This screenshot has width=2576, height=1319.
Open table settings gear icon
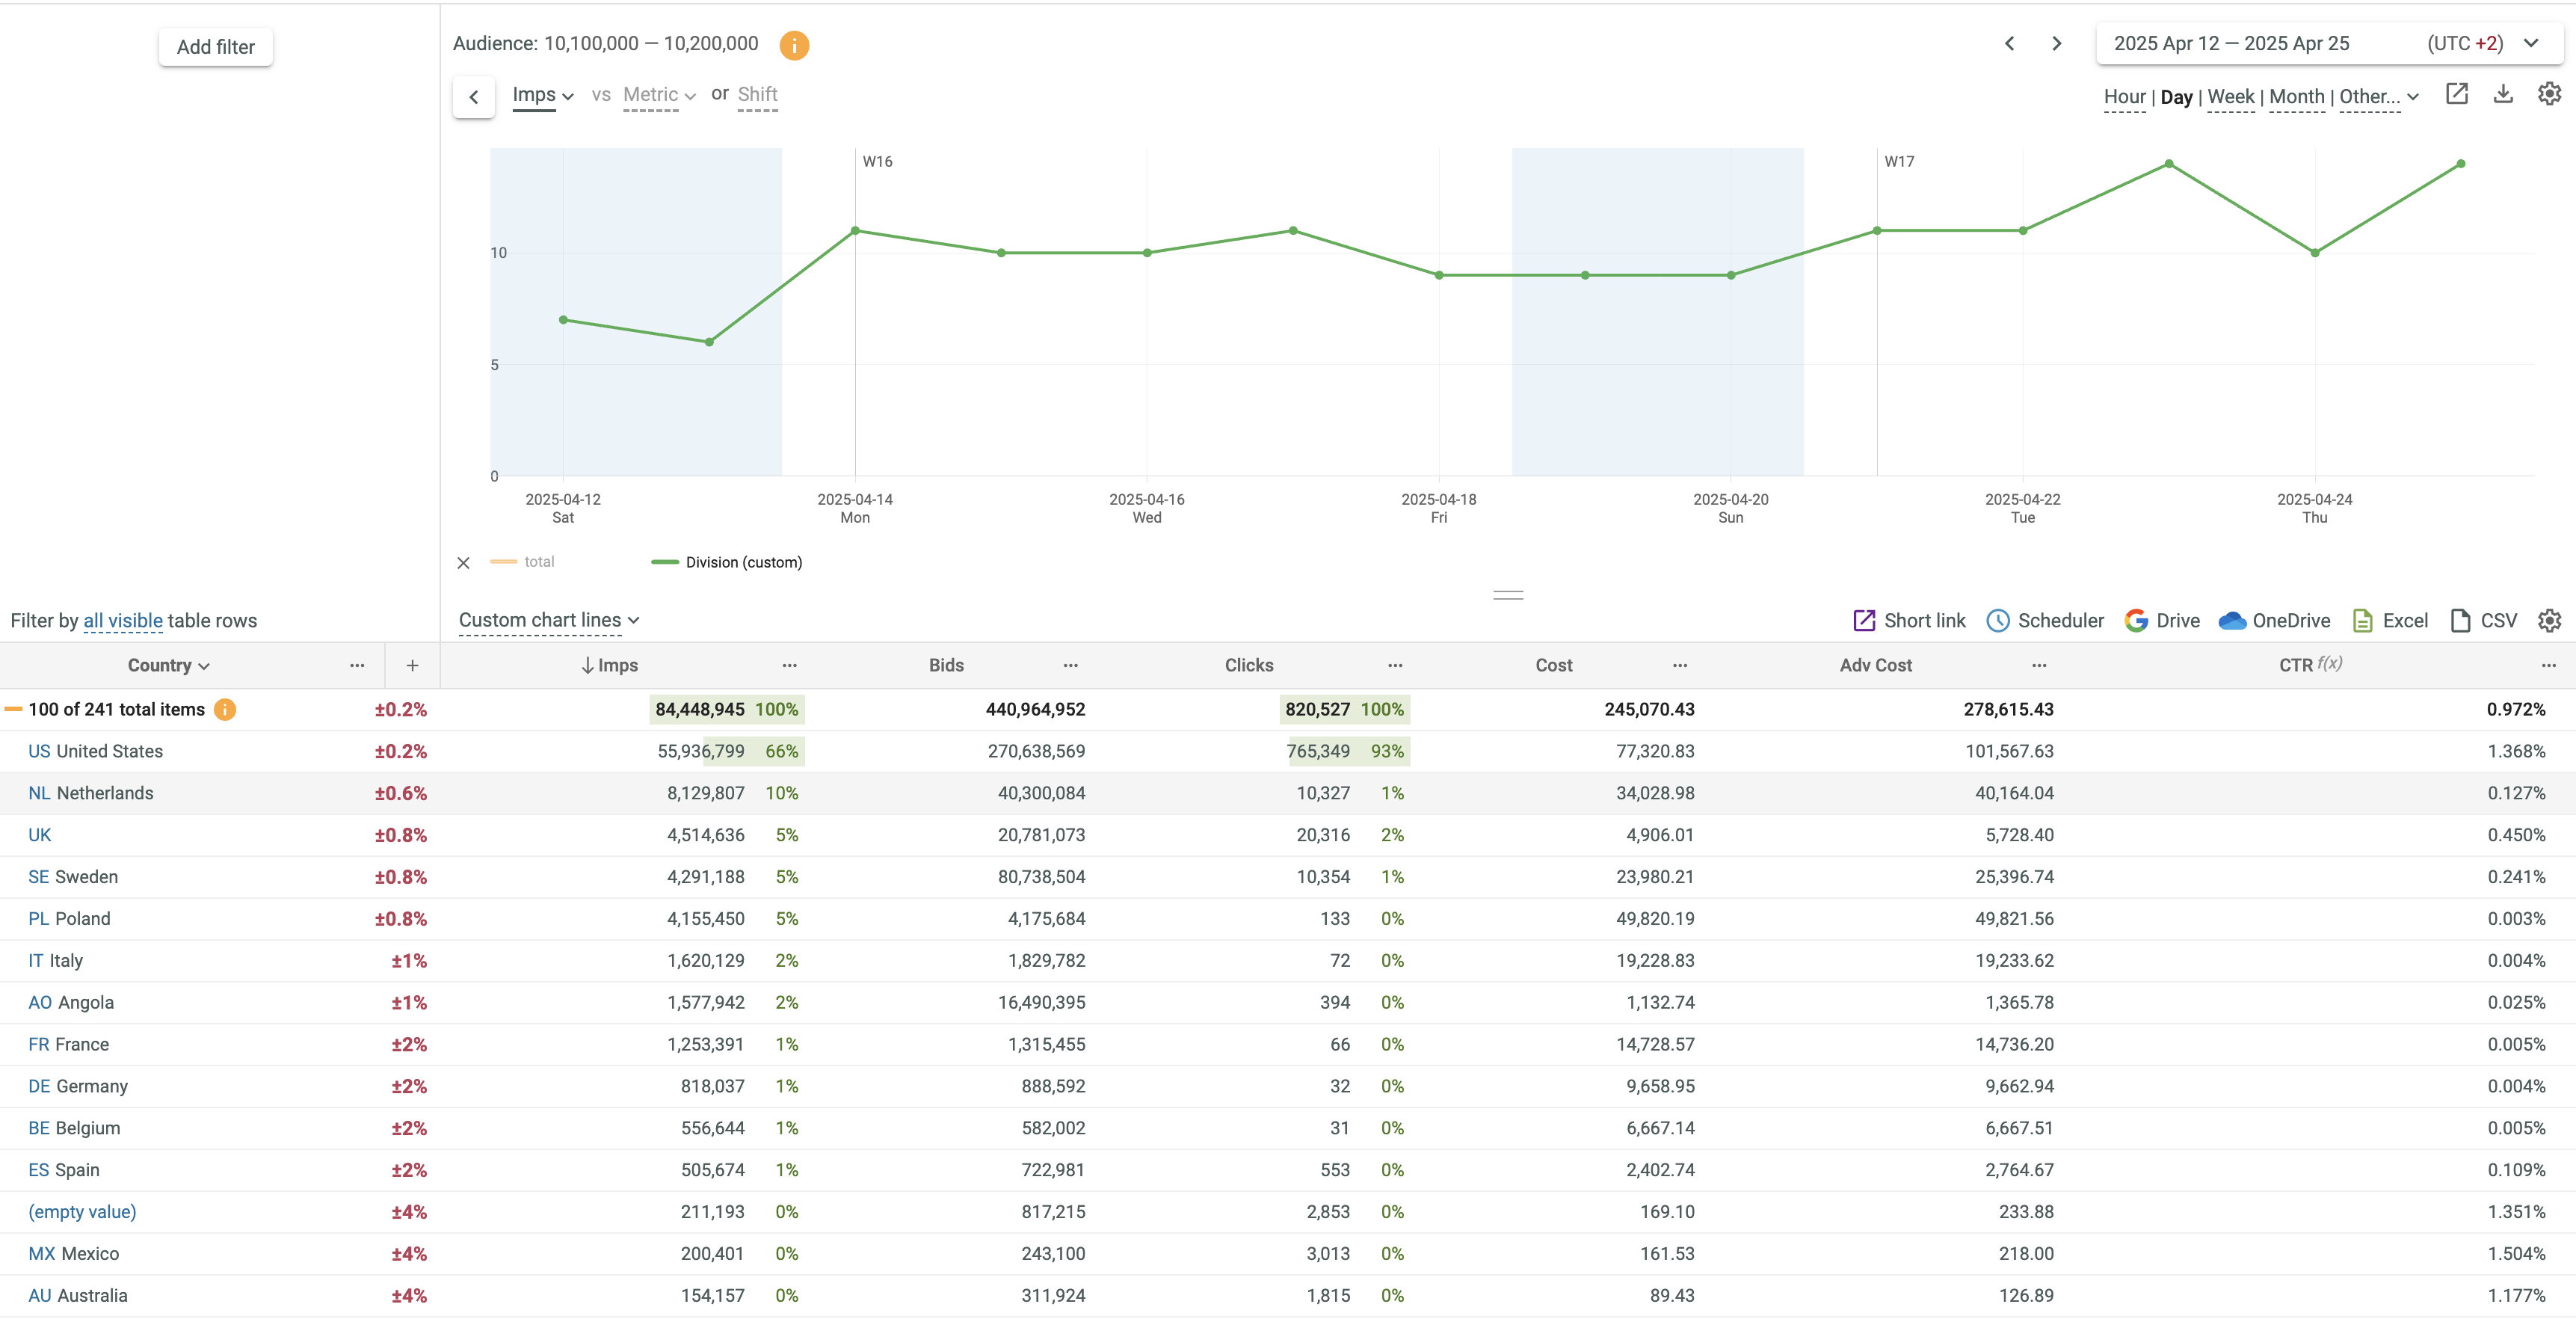[2549, 620]
